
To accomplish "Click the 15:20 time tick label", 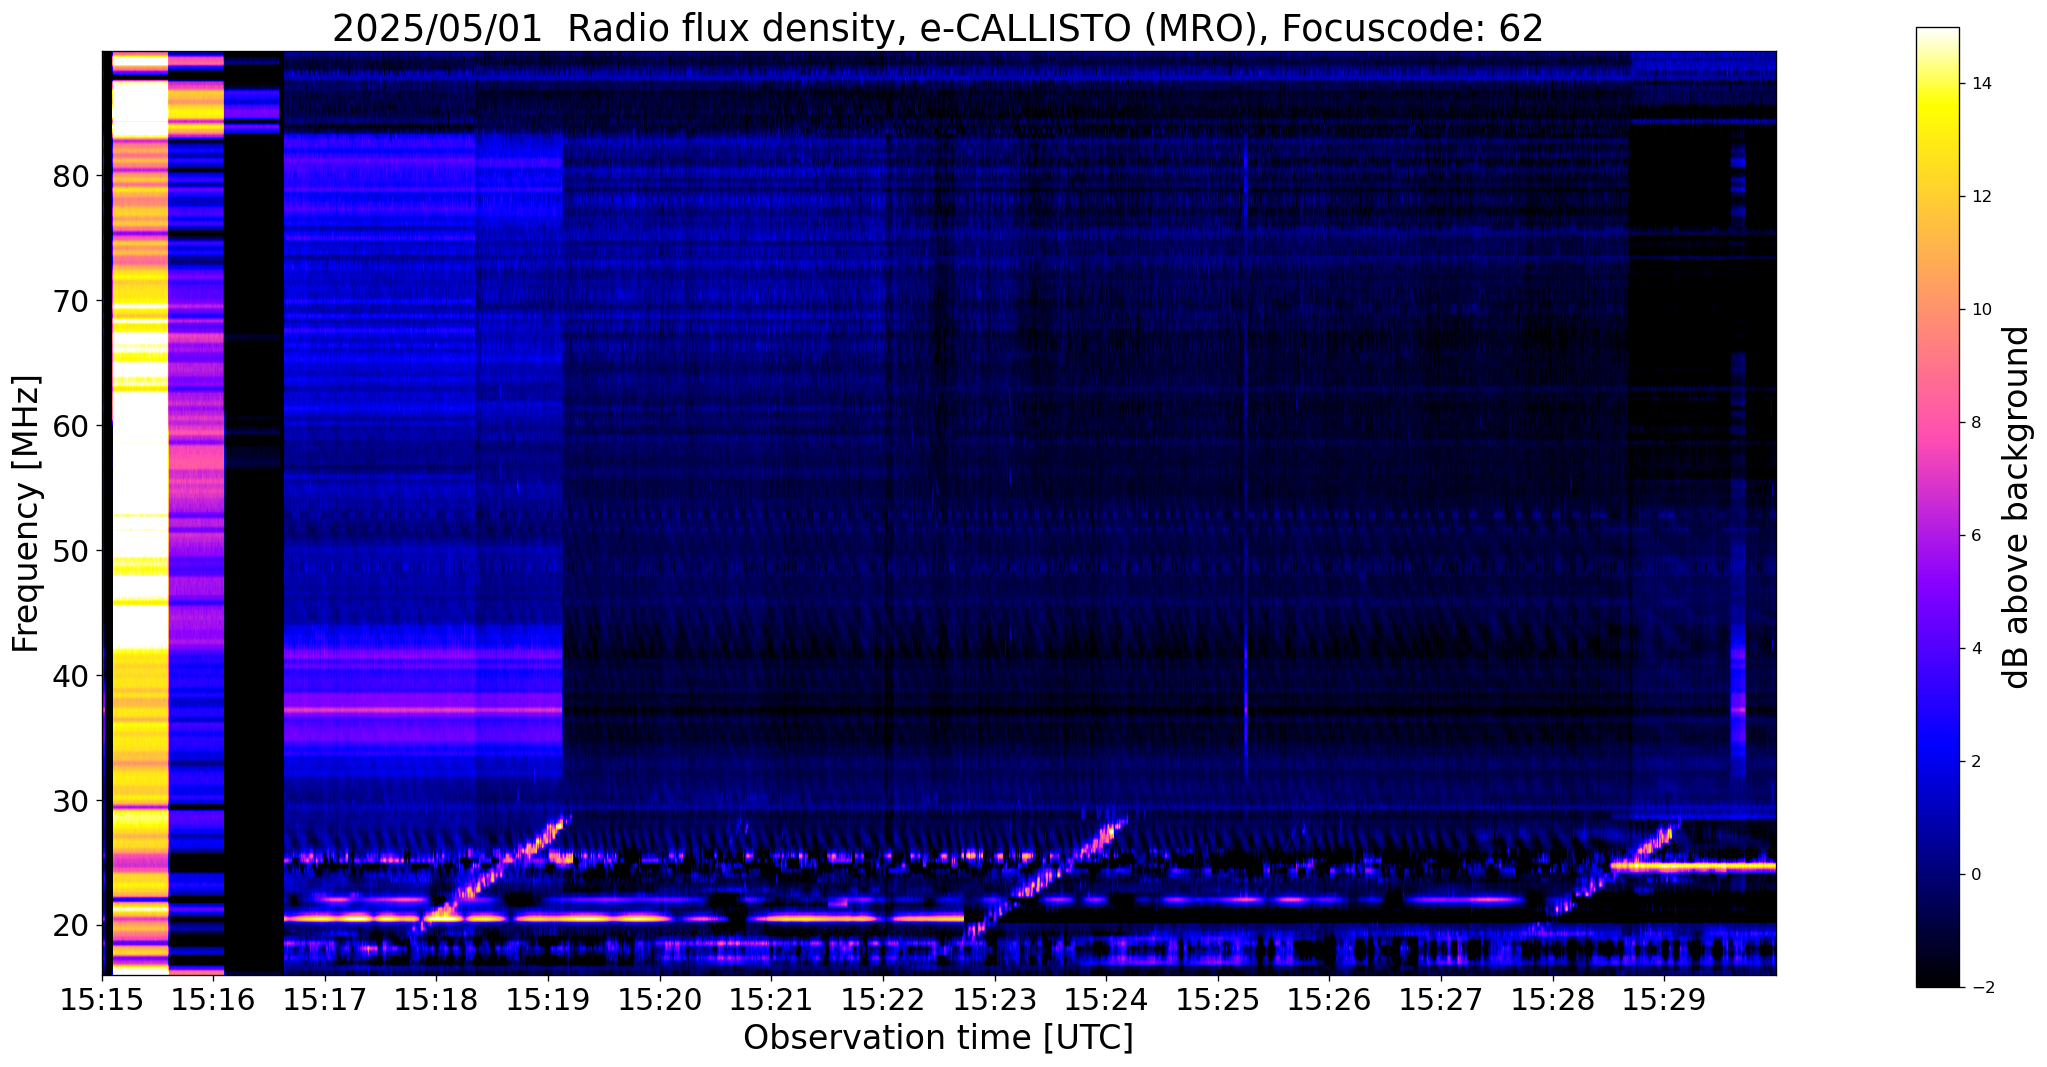I will pos(660,999).
